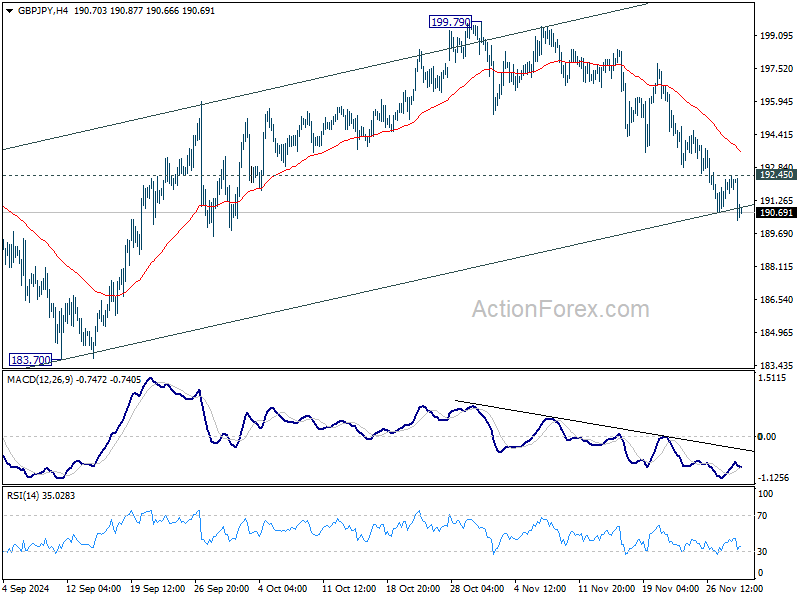Select the 4 Oct 04:00 time label
This screenshot has height=600, width=800.
[283, 589]
